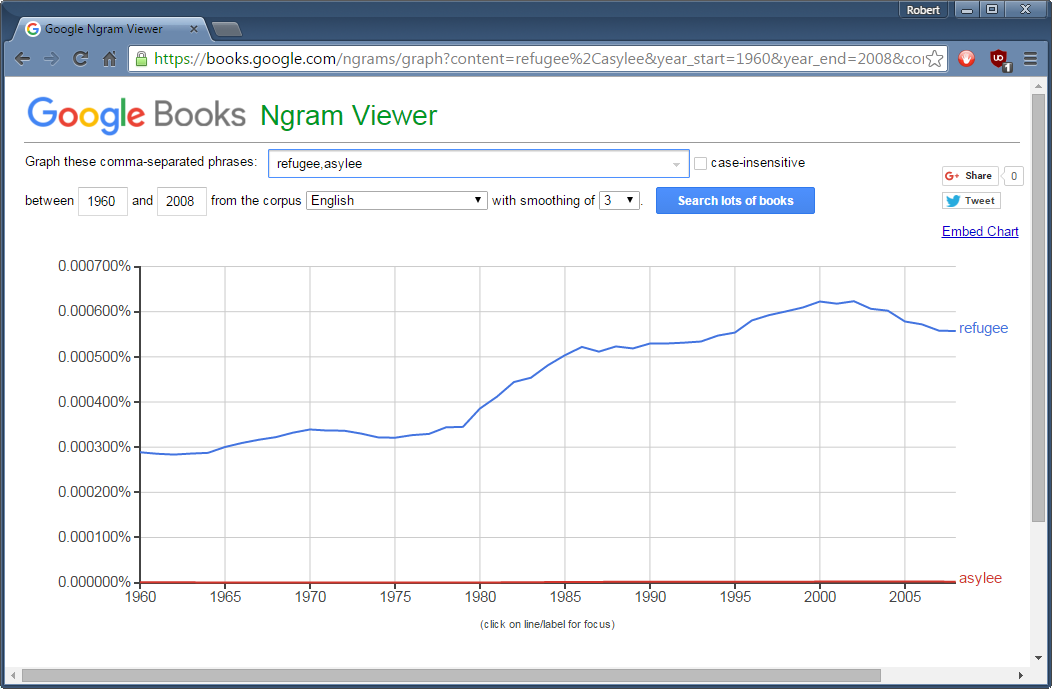The image size is (1052, 689).
Task: Open the browser home page icon
Action: 109,59
